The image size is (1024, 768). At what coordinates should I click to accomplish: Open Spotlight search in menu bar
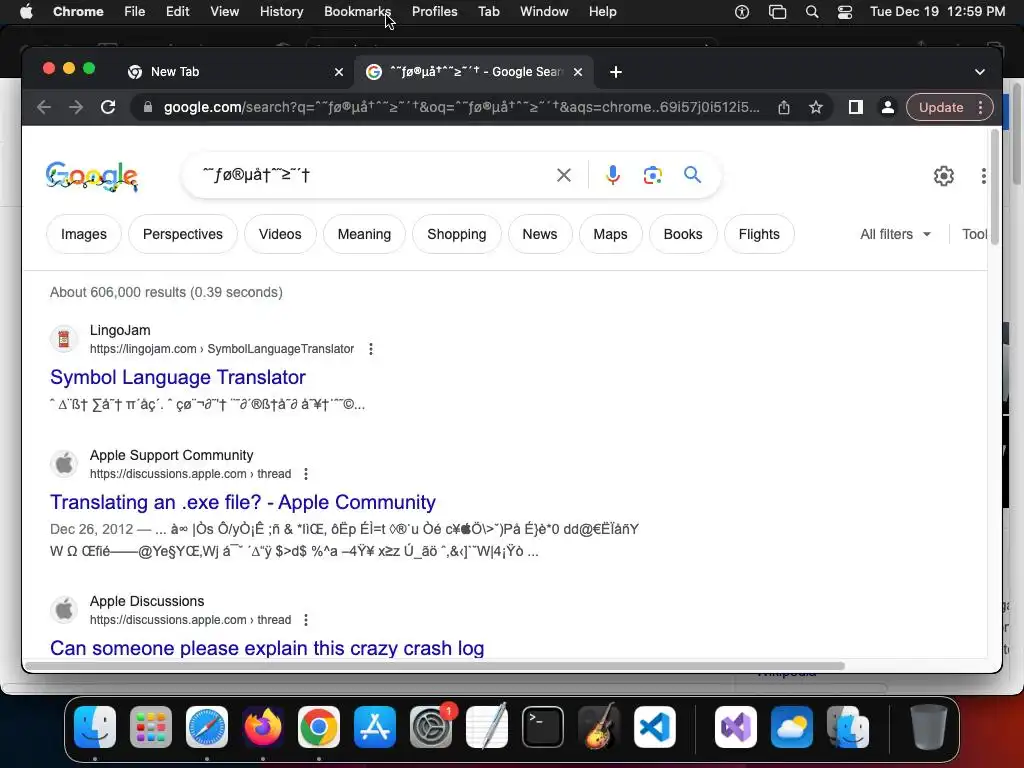[x=812, y=12]
